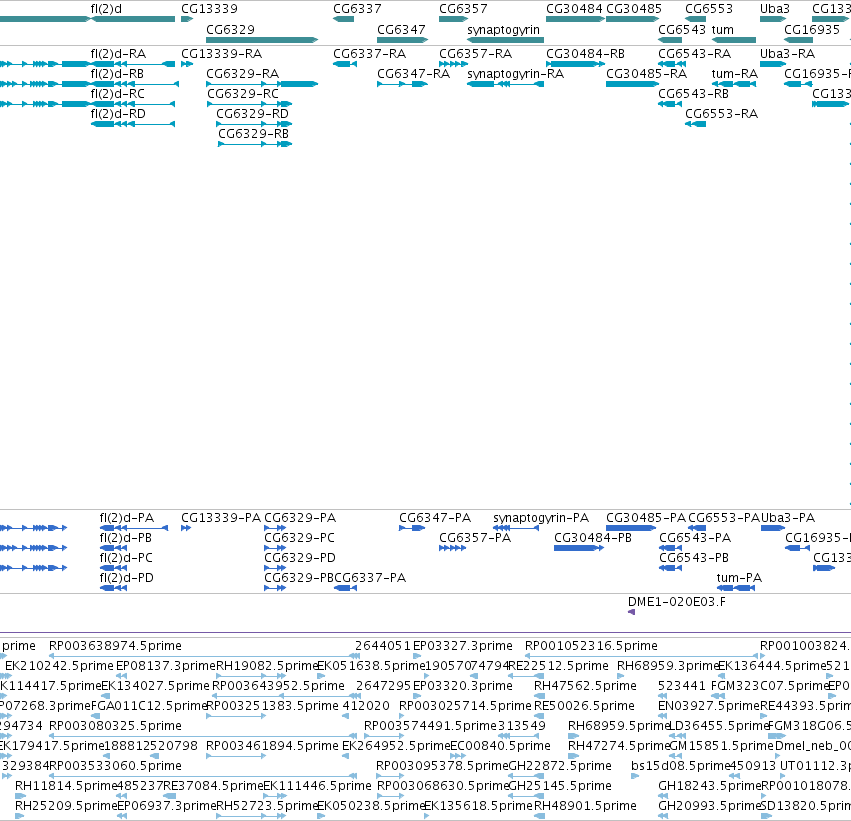Screen dimensions: 851x821
Task: Click transcript label CG6329-RB
Action: point(253,134)
